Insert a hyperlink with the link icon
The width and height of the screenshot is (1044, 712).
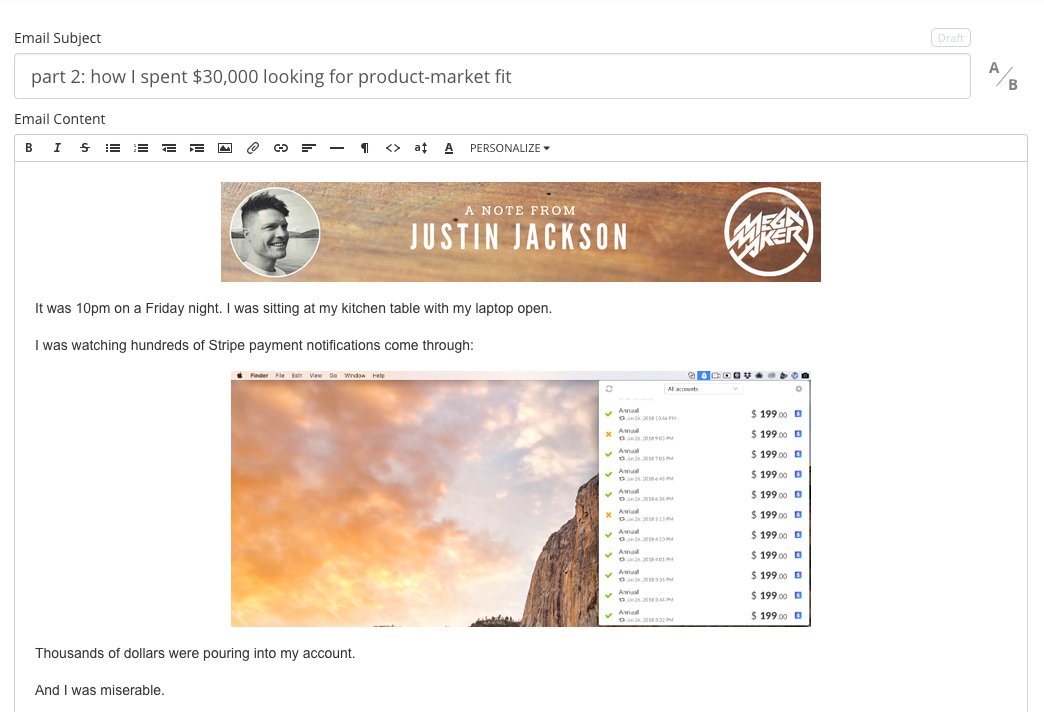click(281, 148)
